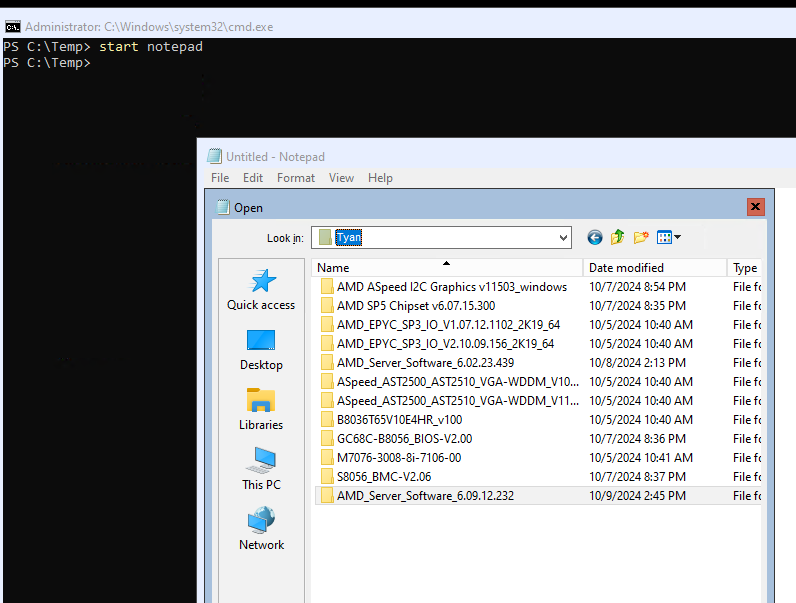796x603 pixels.
Task: Select AMD SP5 Chipset v6.07.15.300 folder
Action: tap(416, 306)
